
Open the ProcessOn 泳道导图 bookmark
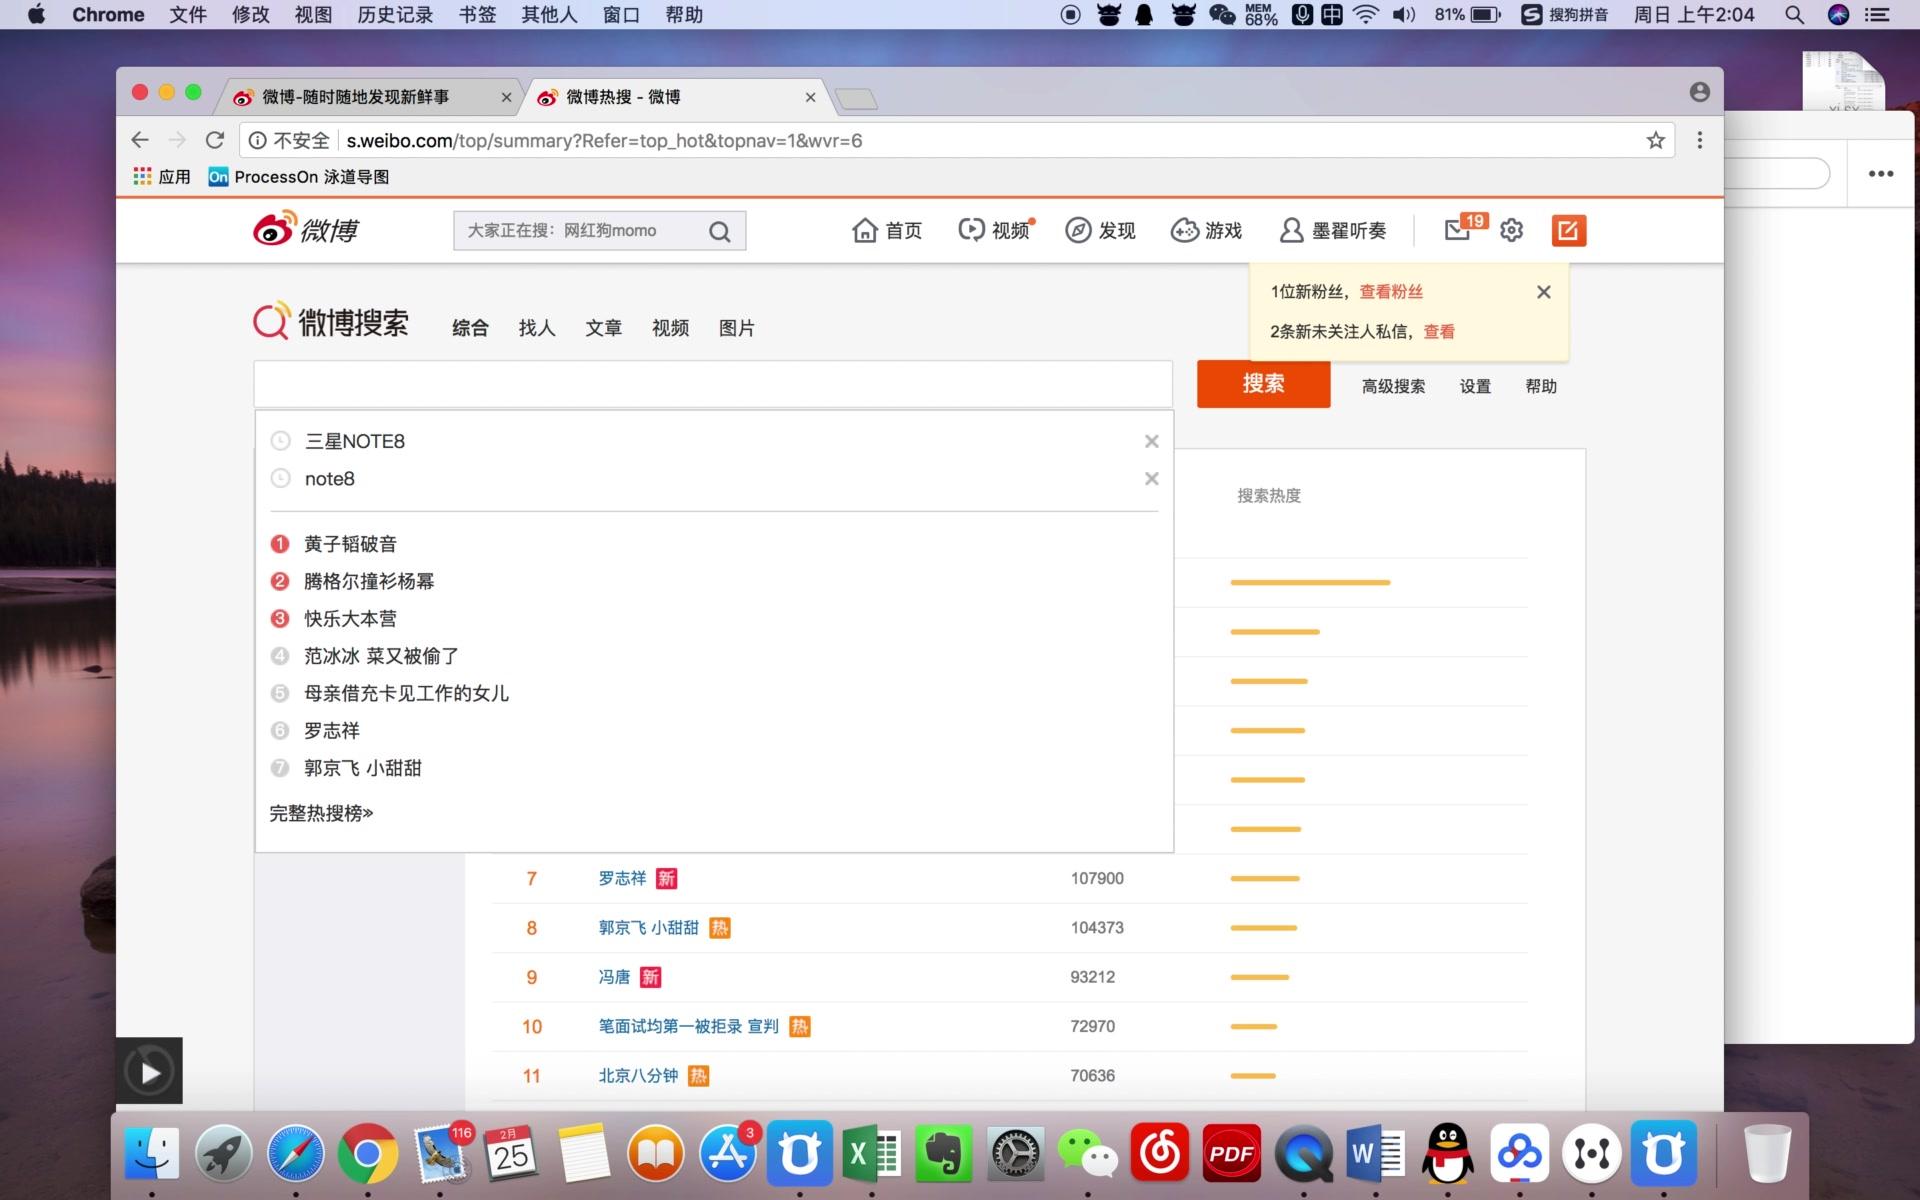coord(298,177)
